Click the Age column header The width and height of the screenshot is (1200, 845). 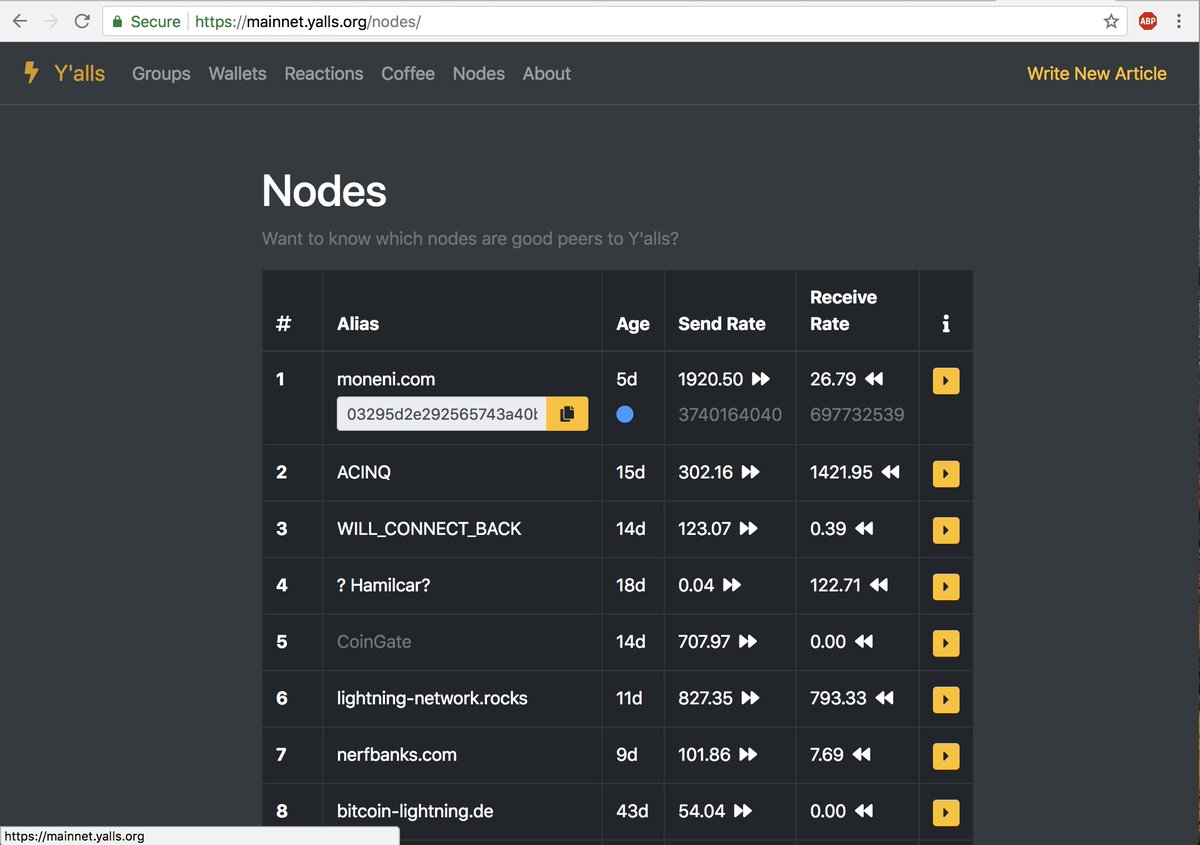(633, 324)
